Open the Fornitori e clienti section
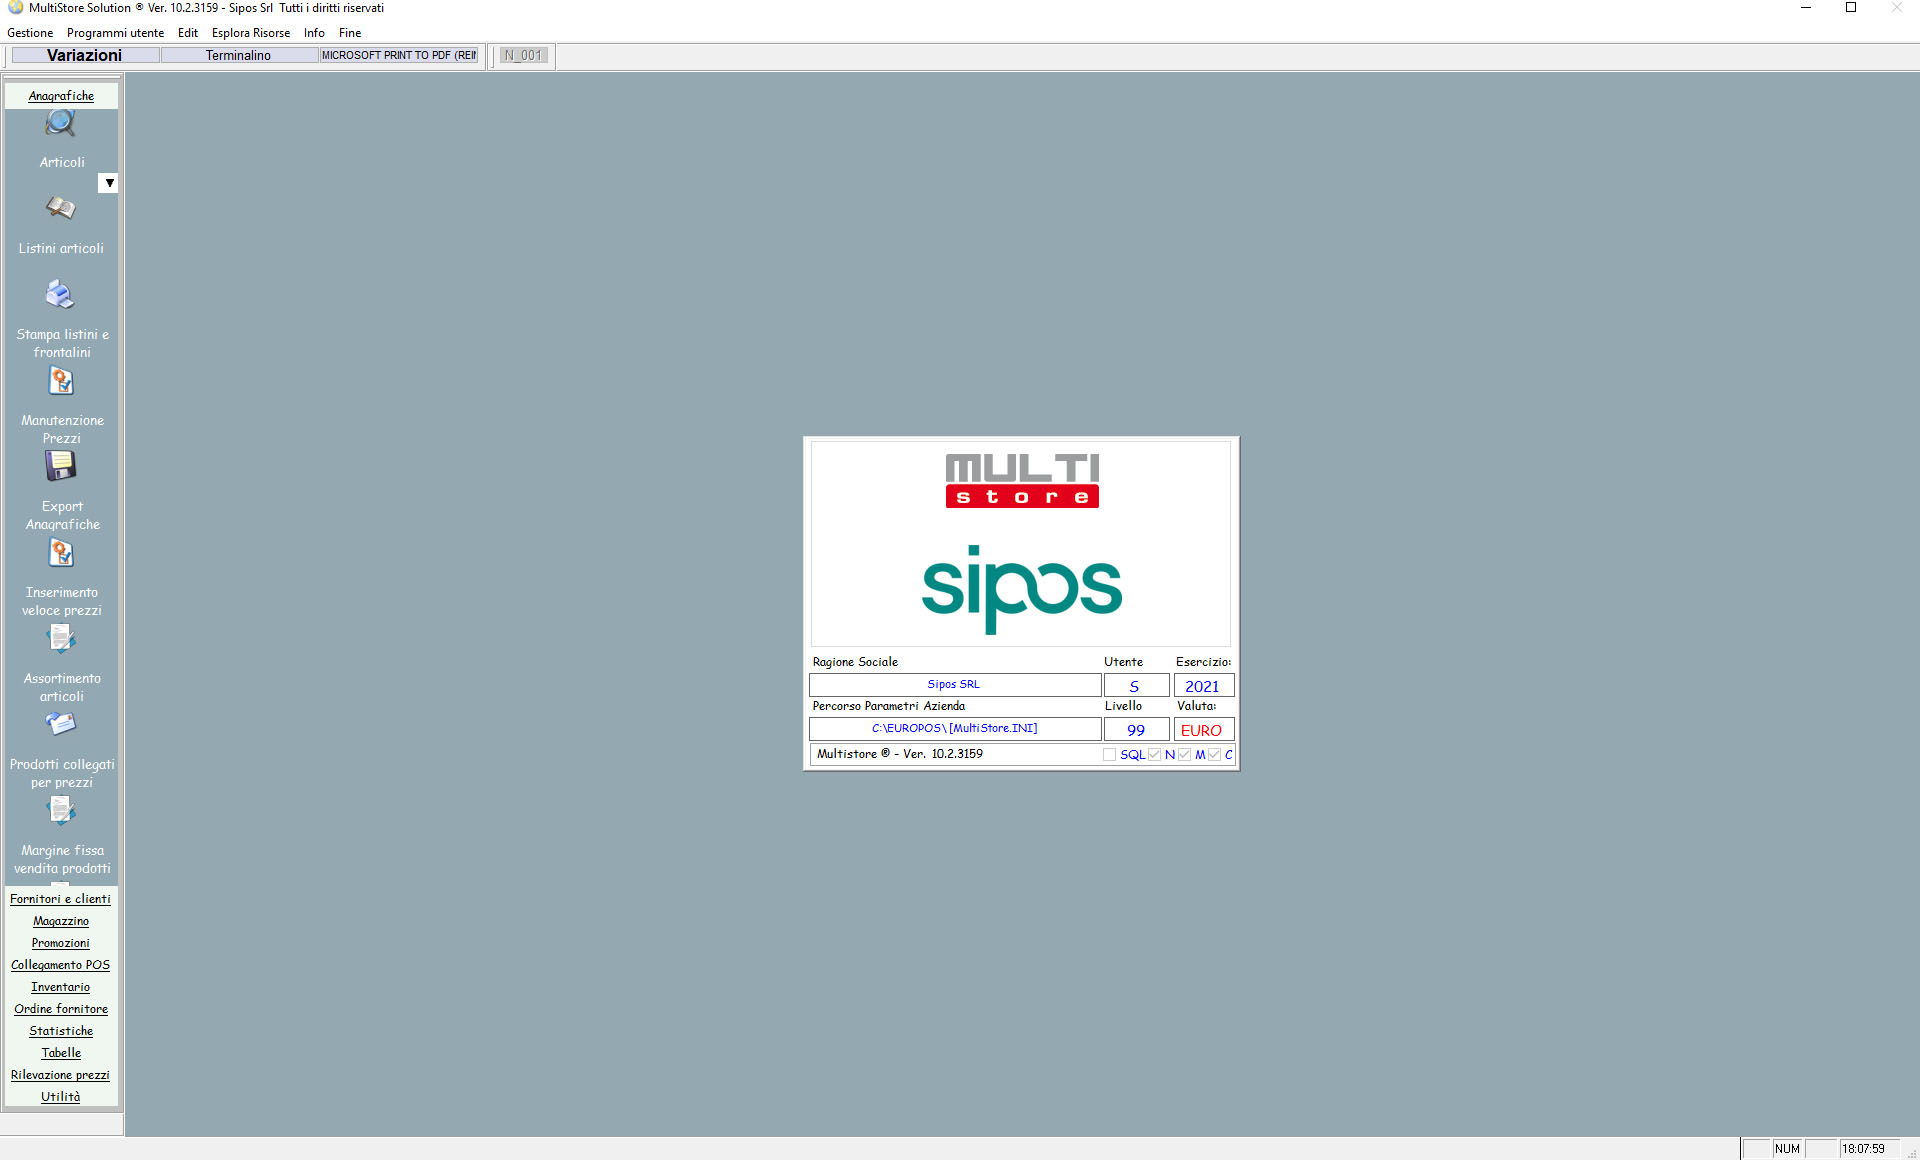This screenshot has height=1160, width=1920. (61, 899)
